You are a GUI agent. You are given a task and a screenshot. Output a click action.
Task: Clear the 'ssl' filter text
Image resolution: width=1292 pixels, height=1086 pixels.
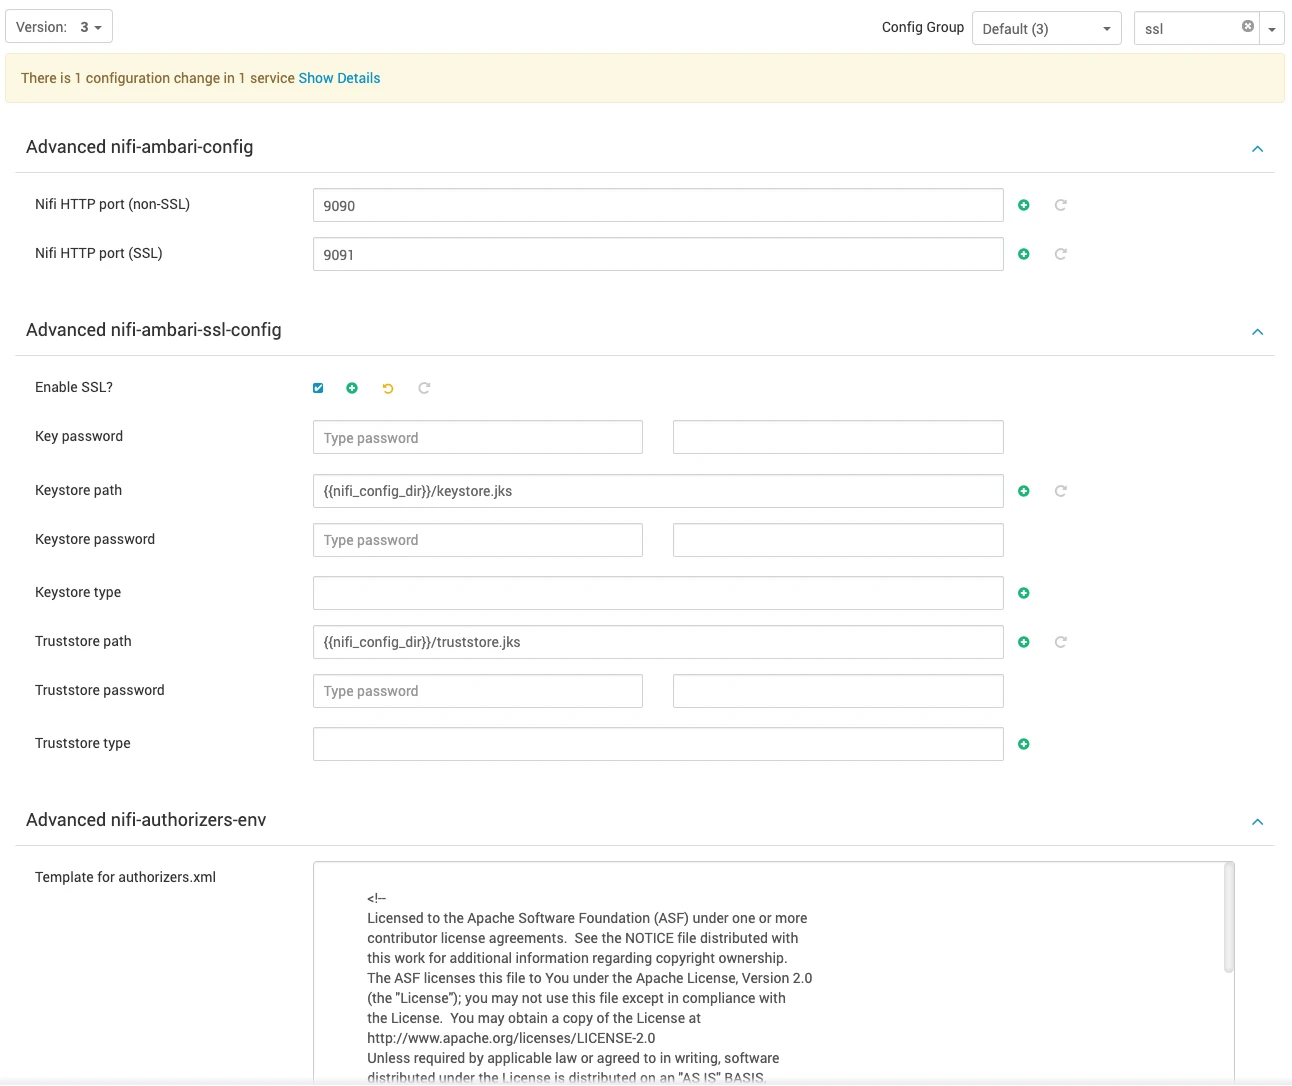pos(1248,27)
